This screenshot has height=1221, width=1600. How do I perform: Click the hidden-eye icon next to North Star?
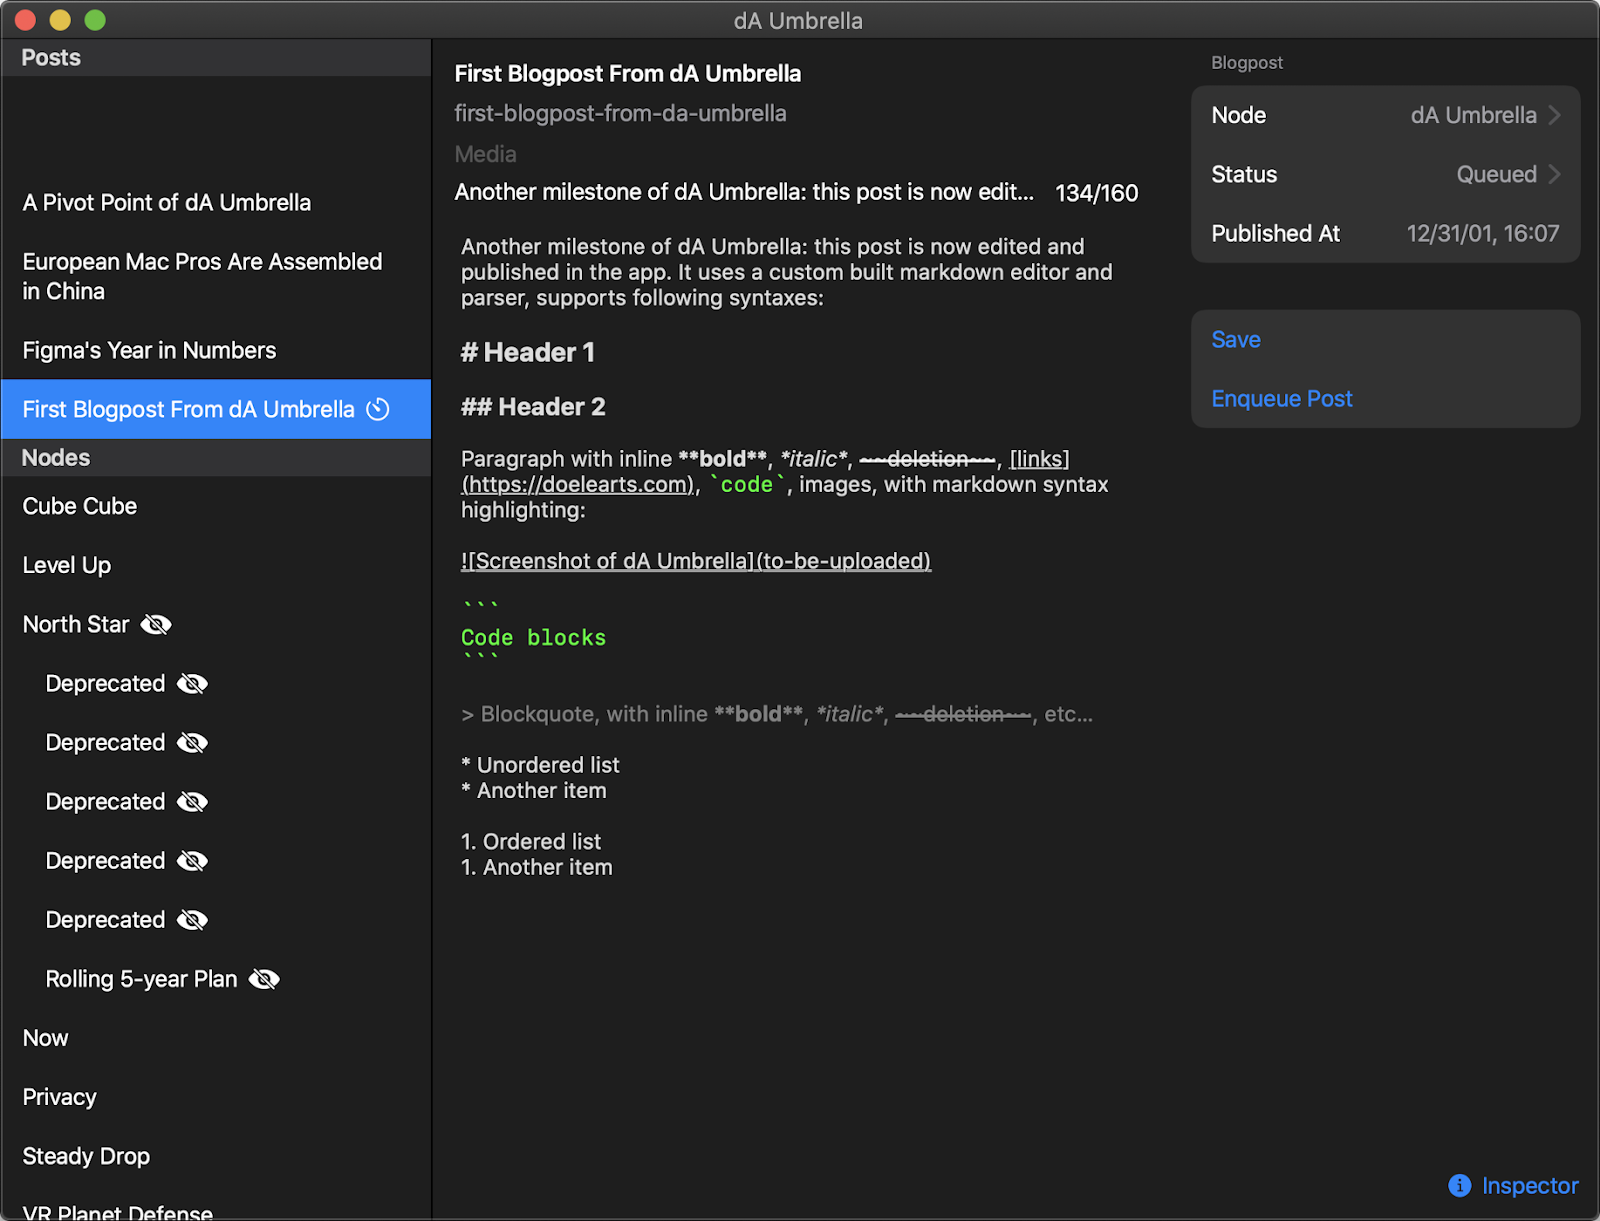coord(156,625)
